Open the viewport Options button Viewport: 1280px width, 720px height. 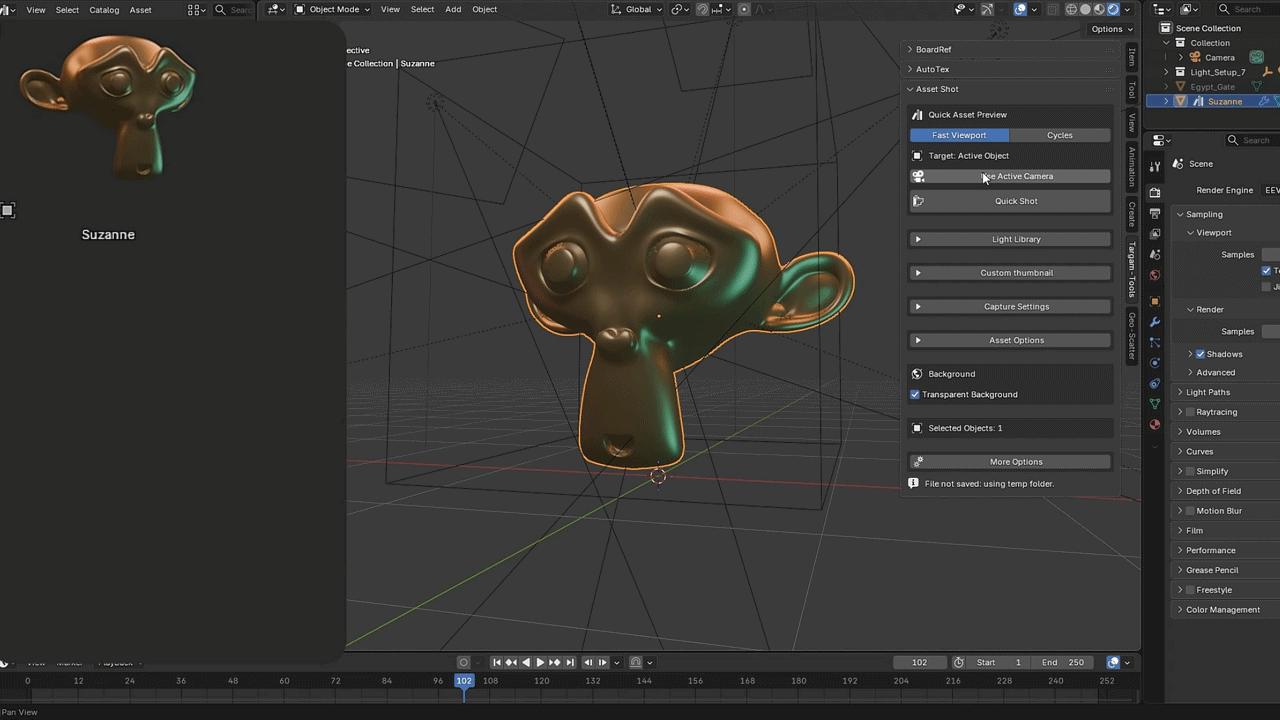click(x=1111, y=29)
